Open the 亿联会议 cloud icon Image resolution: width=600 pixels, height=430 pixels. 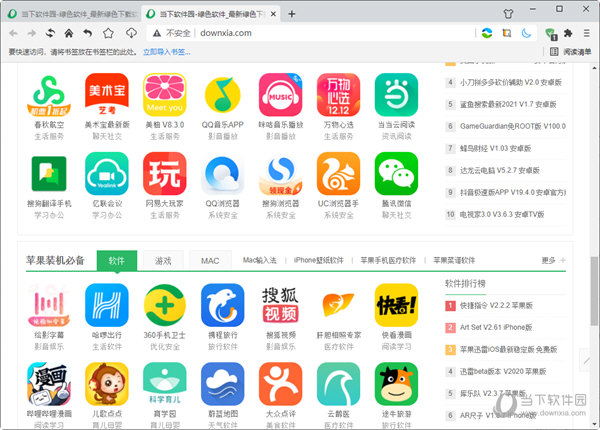click(107, 174)
